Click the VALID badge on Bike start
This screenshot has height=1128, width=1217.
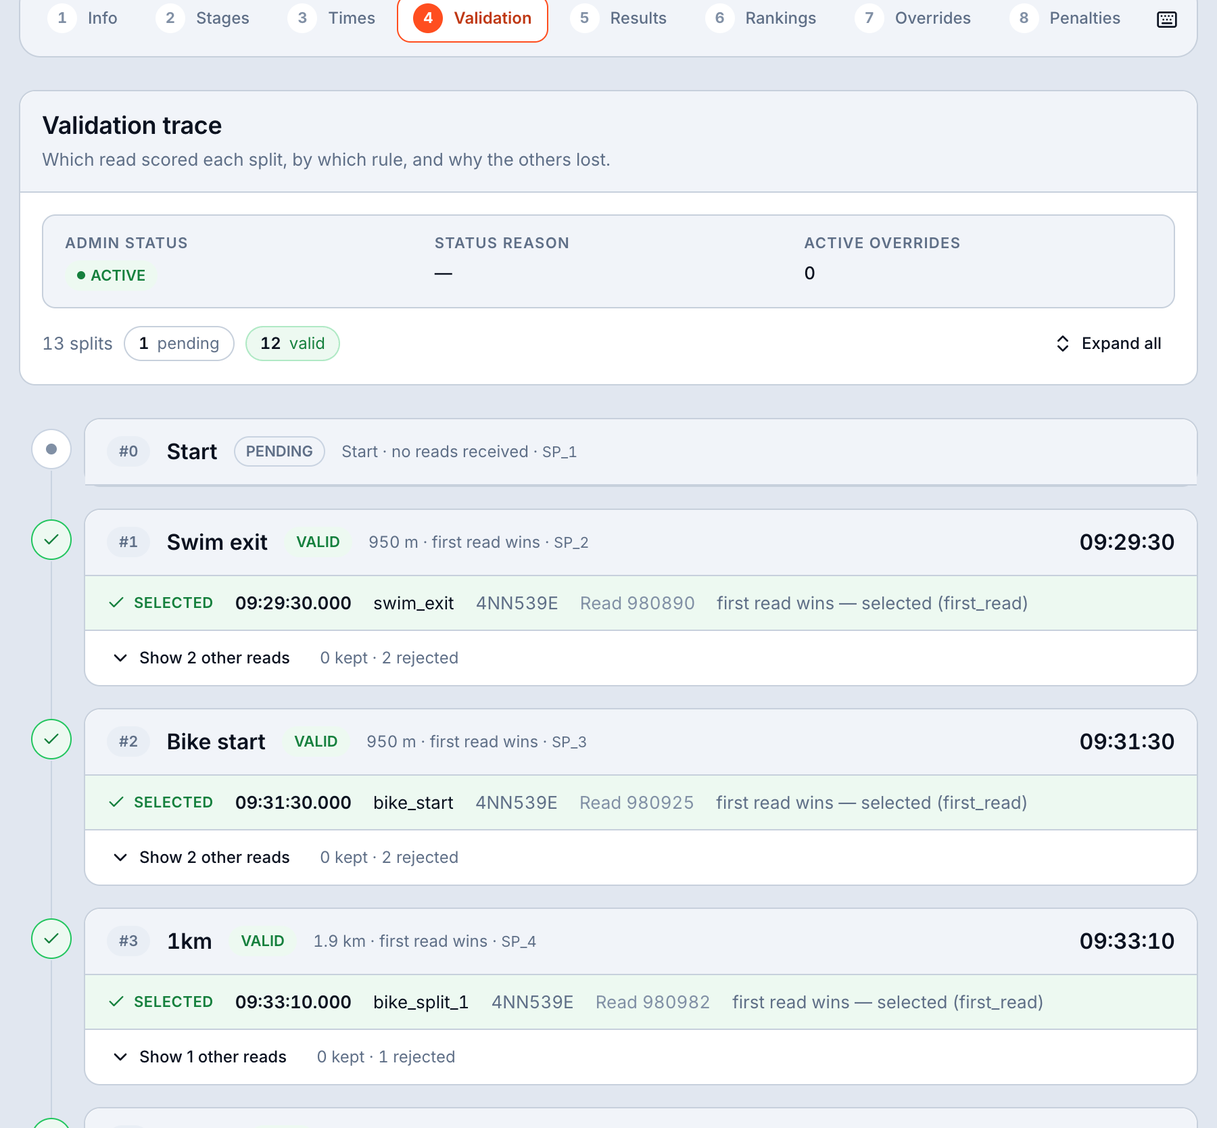pyautogui.click(x=316, y=742)
